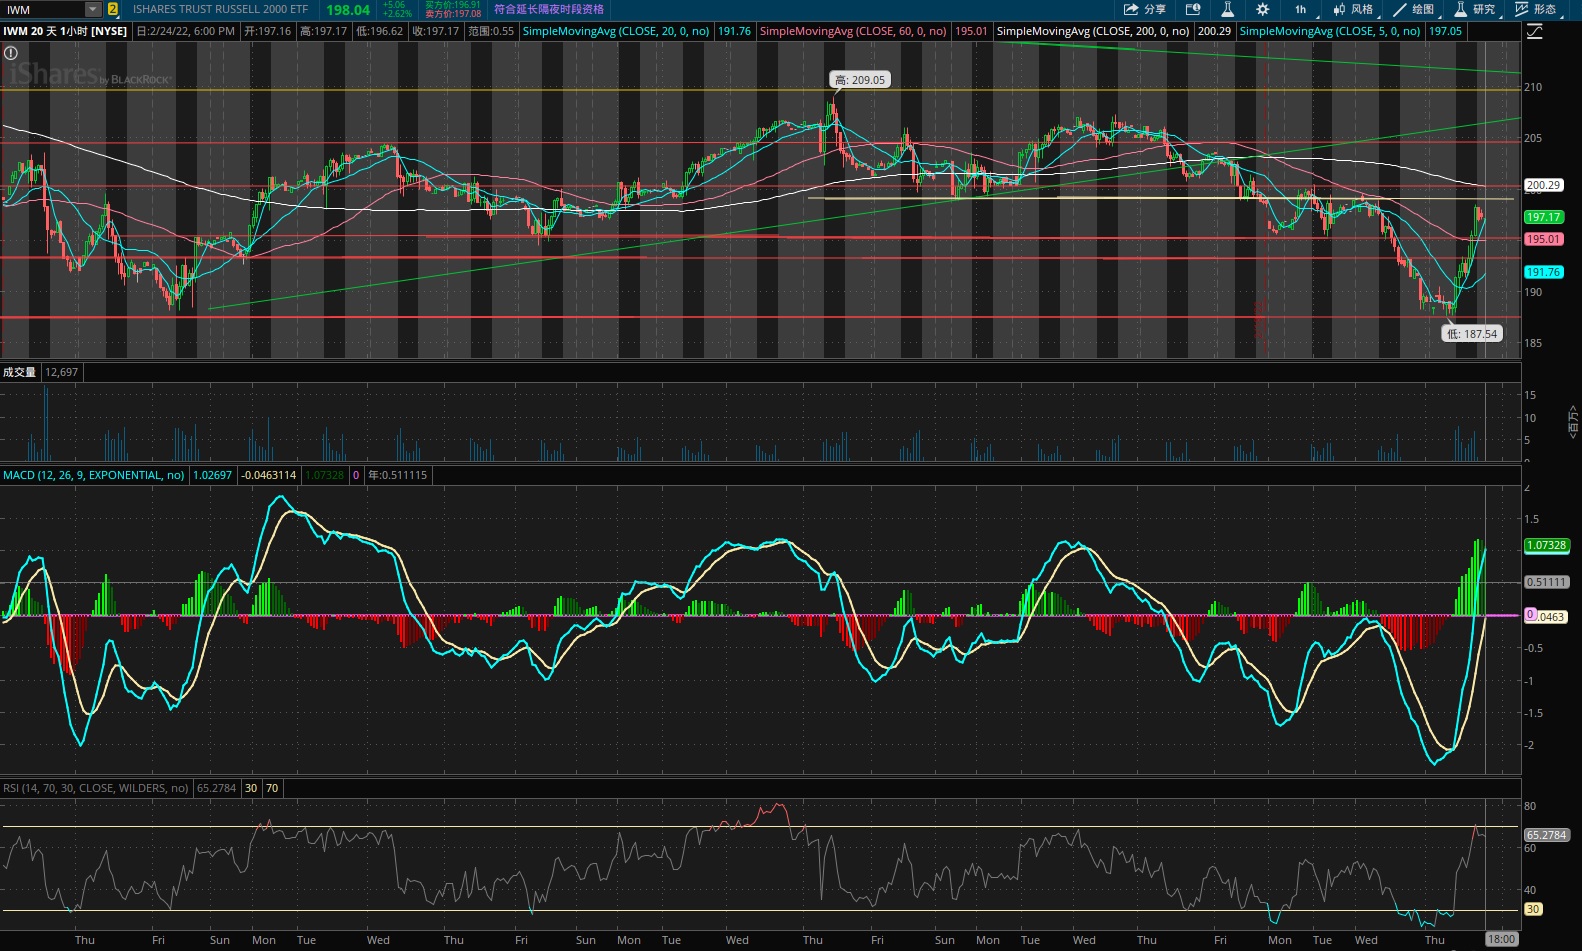Select the SimpleMovingAvg (CLOSE, 200) study label
Image resolution: width=1582 pixels, height=951 pixels.
pos(1093,31)
